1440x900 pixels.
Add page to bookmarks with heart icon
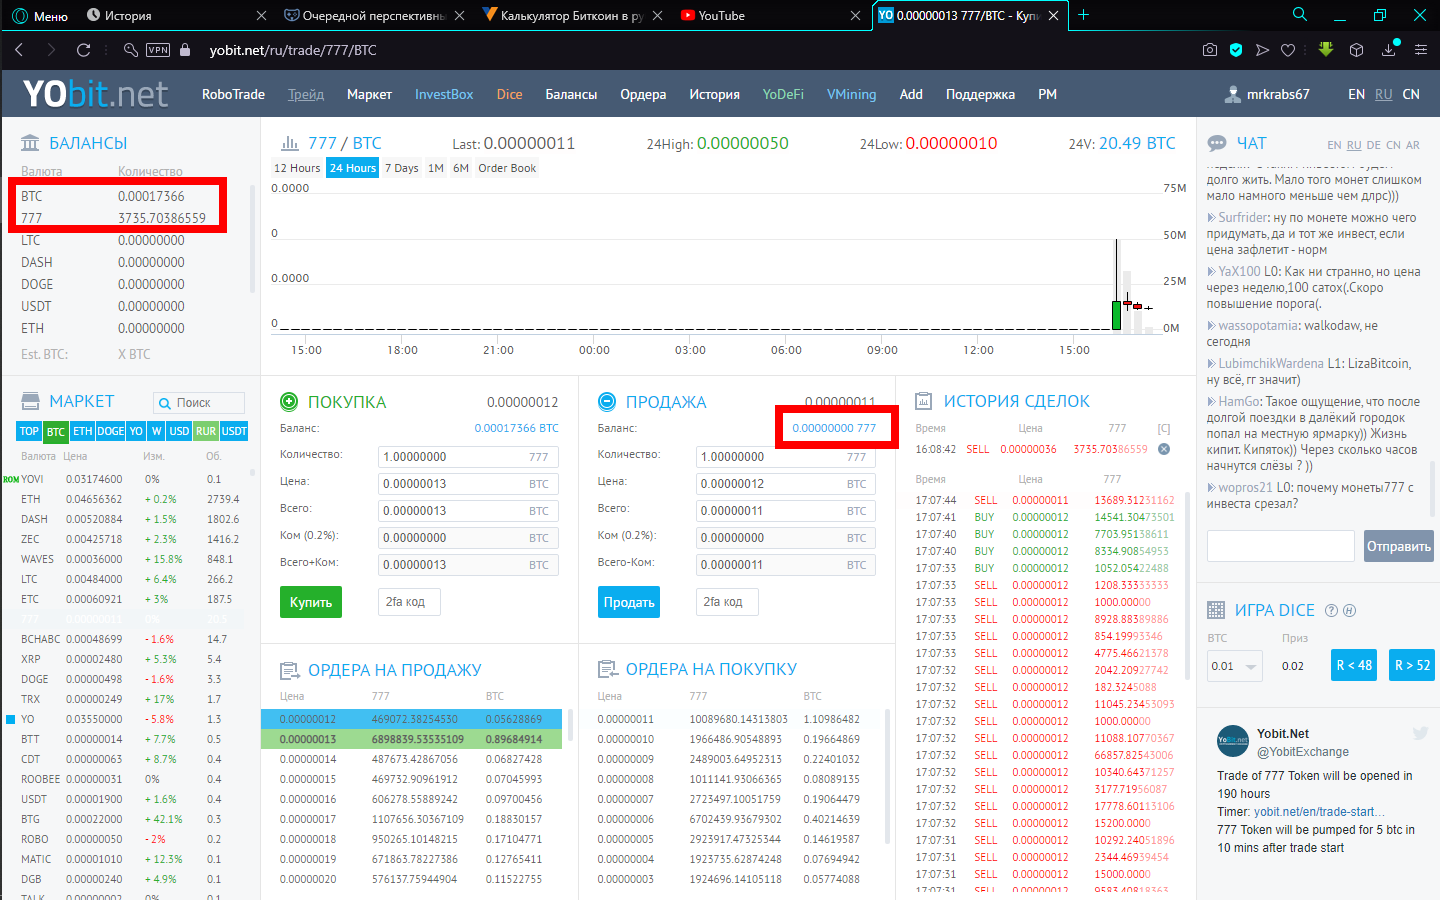pyautogui.click(x=1288, y=49)
